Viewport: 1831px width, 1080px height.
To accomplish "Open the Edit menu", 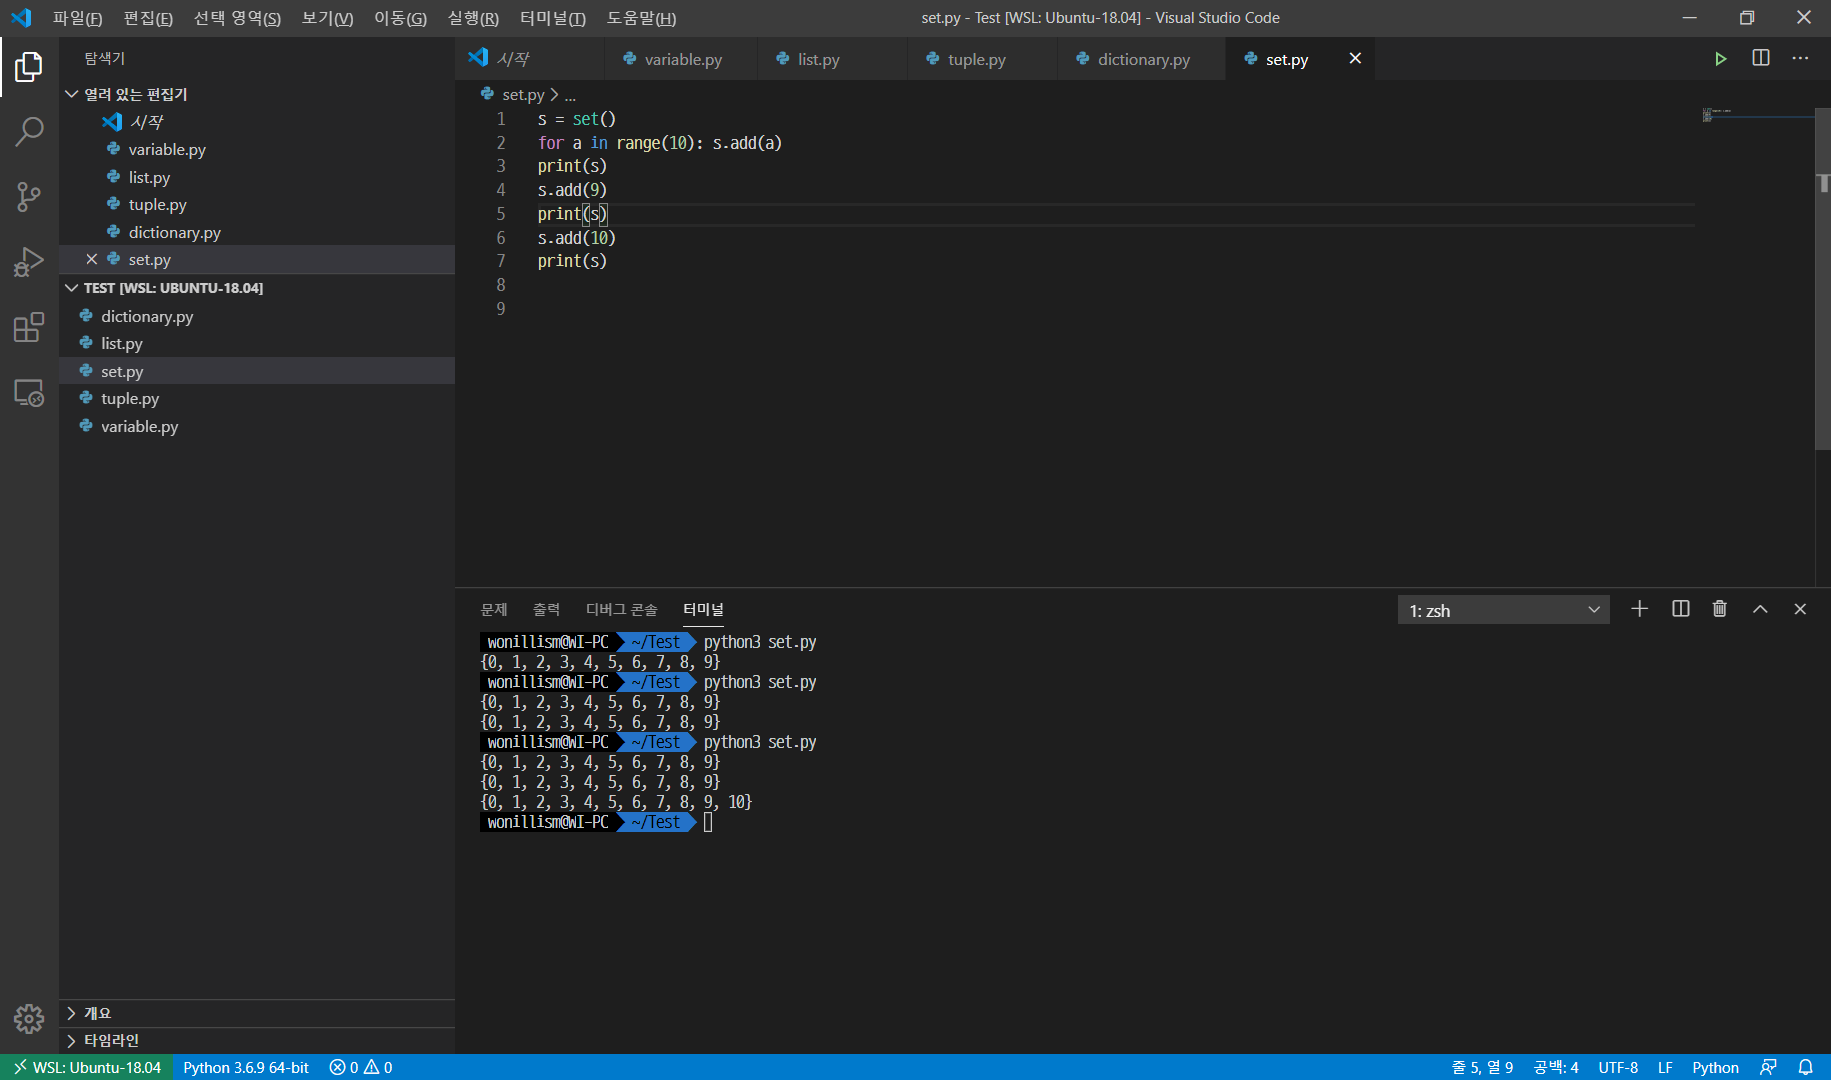I will (x=148, y=18).
